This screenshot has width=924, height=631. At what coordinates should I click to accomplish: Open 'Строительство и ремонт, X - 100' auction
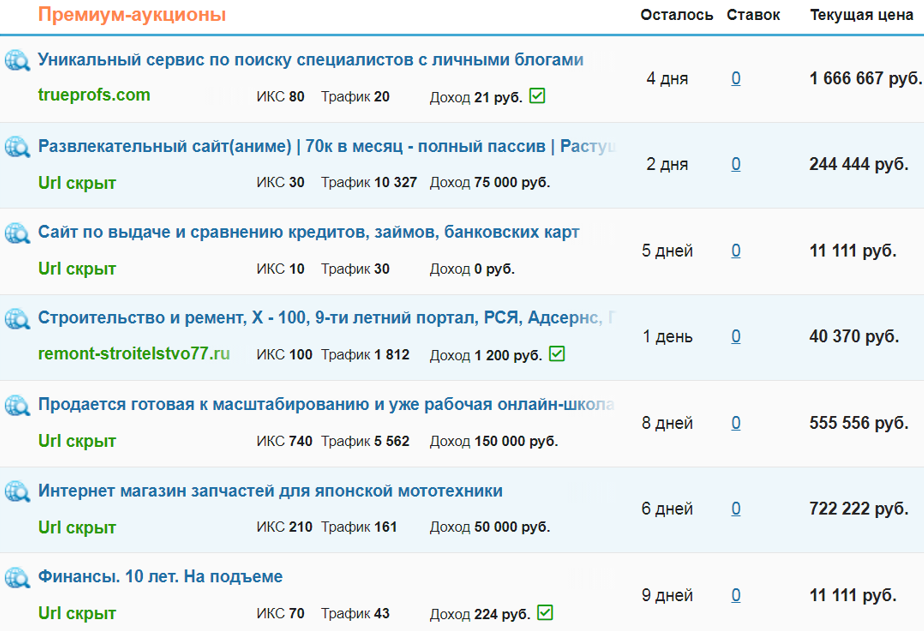(327, 318)
